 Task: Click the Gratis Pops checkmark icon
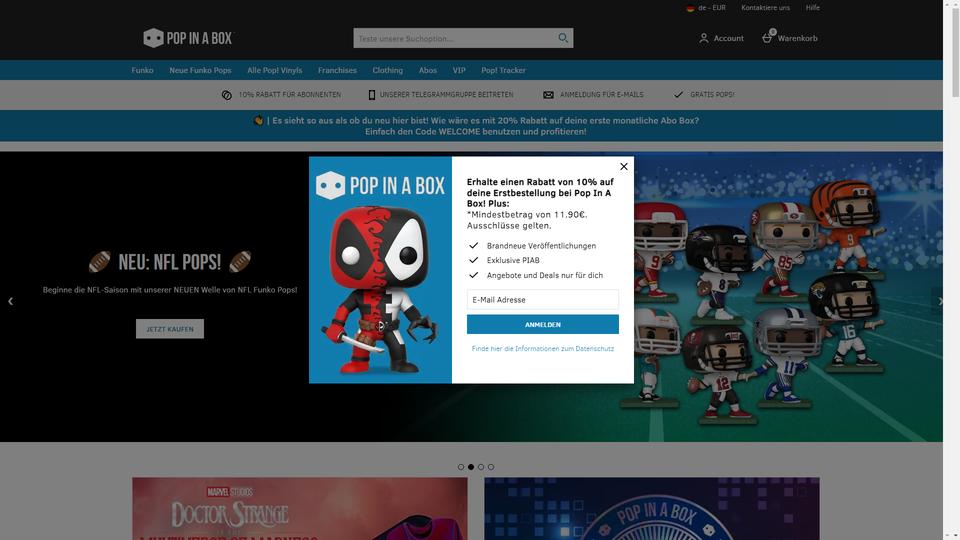click(678, 95)
